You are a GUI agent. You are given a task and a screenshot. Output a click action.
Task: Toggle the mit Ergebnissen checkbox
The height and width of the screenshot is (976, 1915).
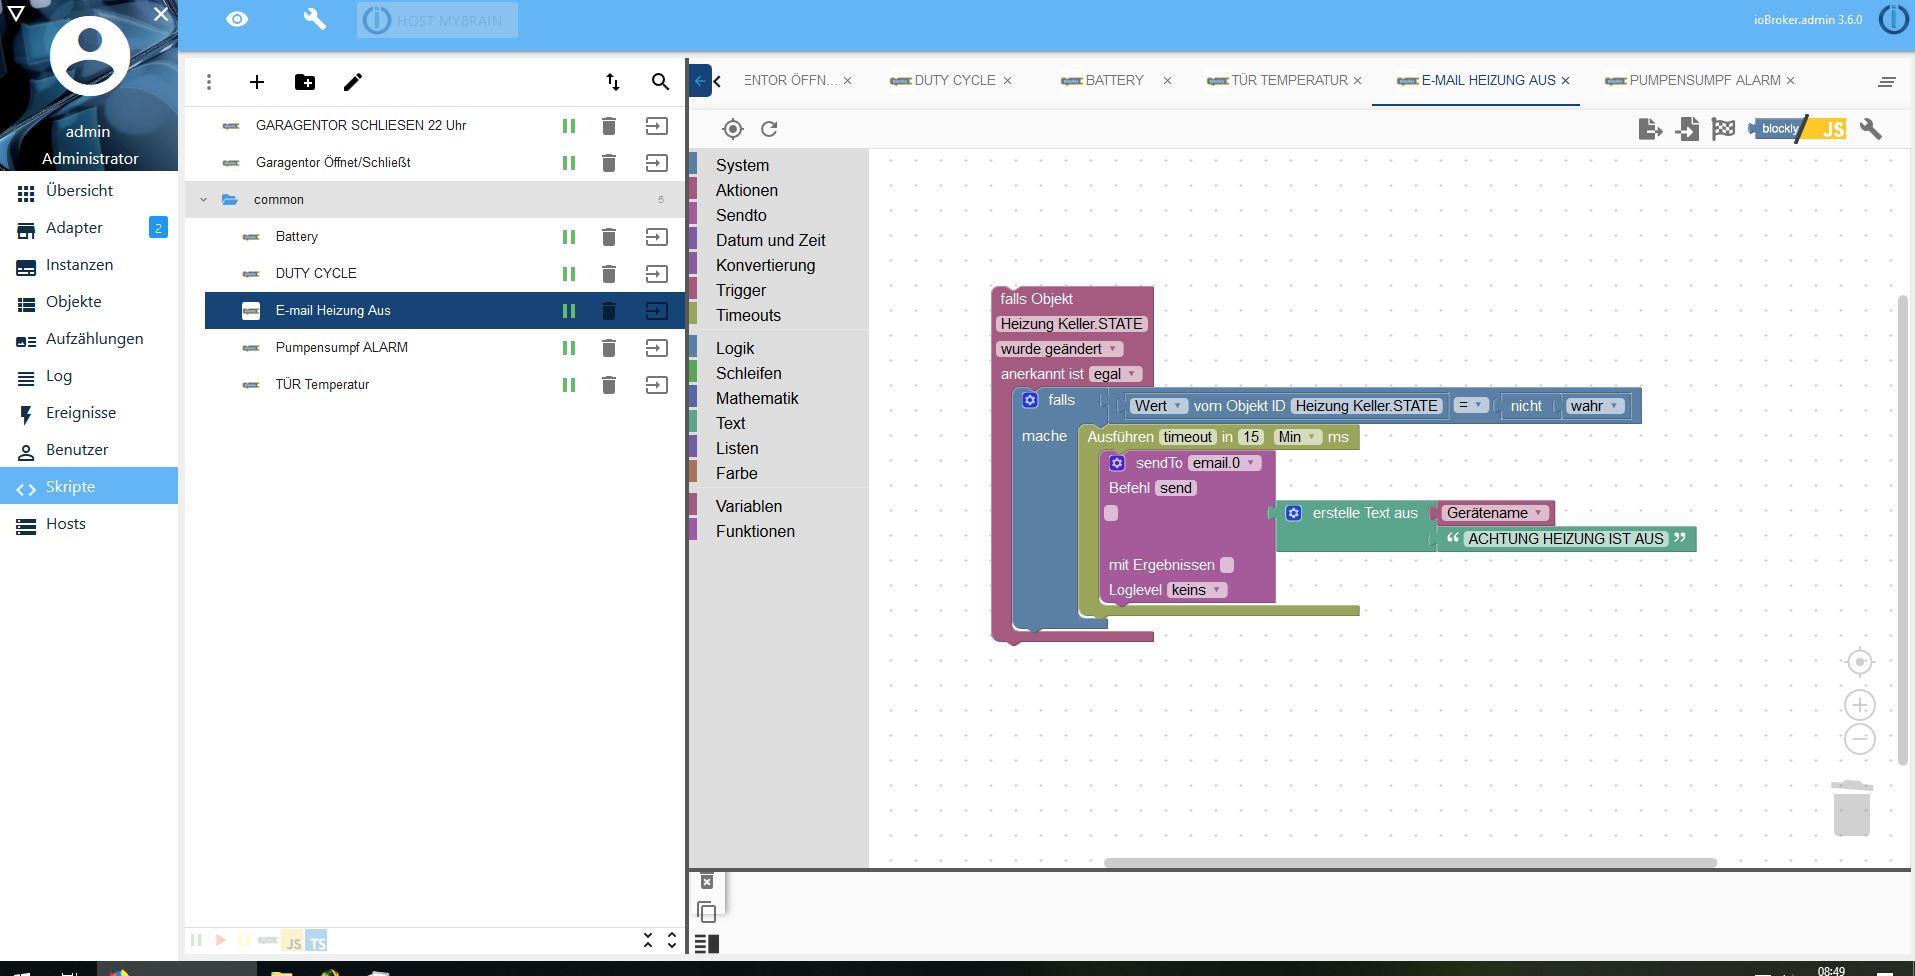click(x=1227, y=565)
